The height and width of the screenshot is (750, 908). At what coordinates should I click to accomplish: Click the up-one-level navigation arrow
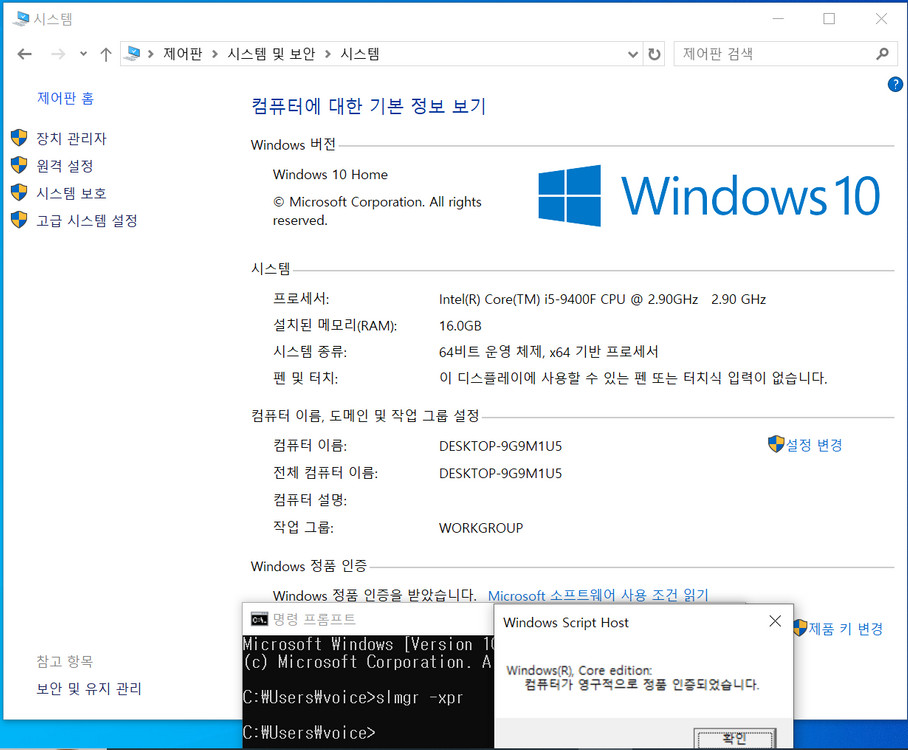(106, 54)
